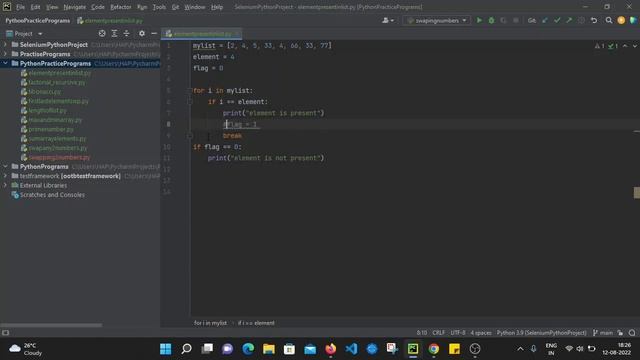
Task: Open Sticky Notes from taskbar
Action: [x=454, y=349]
